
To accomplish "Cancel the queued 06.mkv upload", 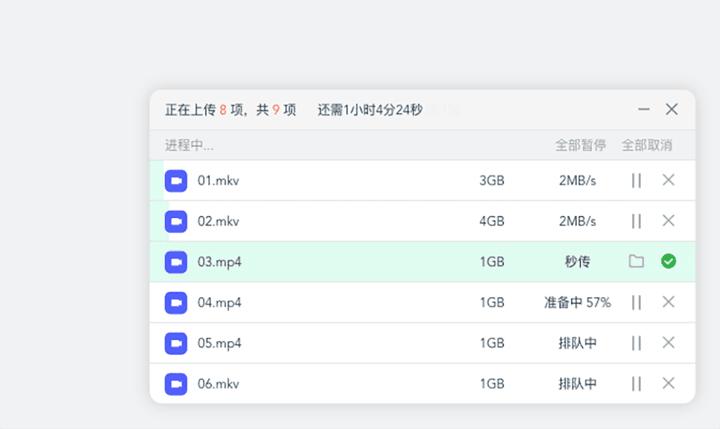I will pos(669,383).
